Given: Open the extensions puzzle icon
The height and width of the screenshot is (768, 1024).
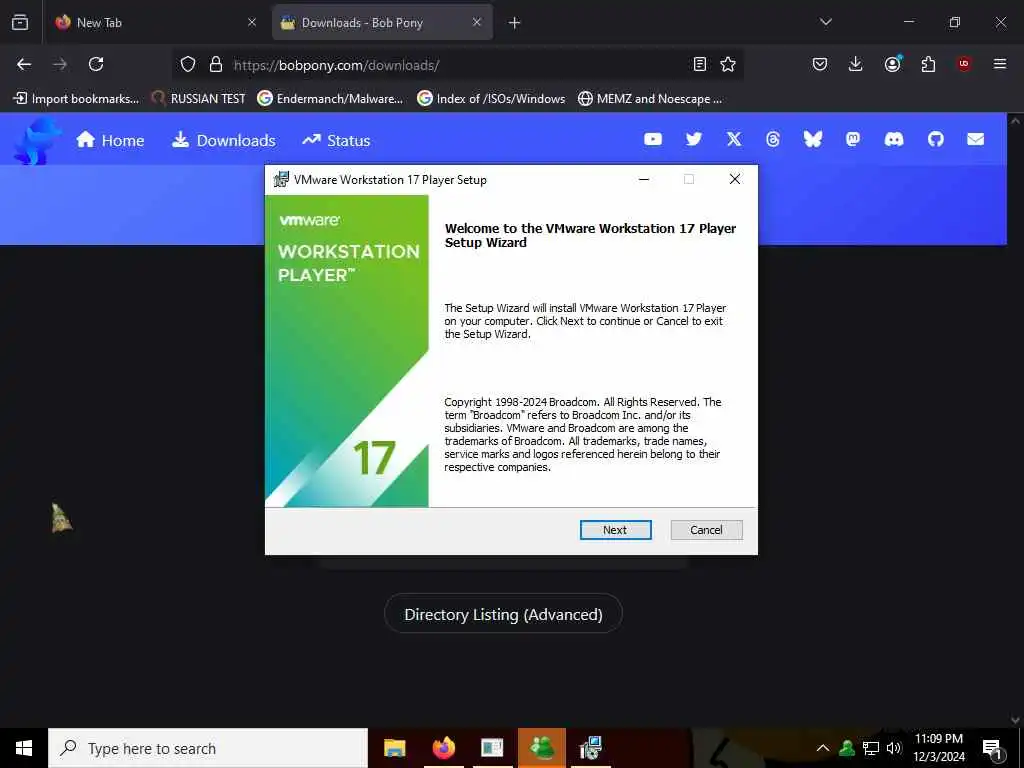Looking at the screenshot, I should tap(928, 64).
